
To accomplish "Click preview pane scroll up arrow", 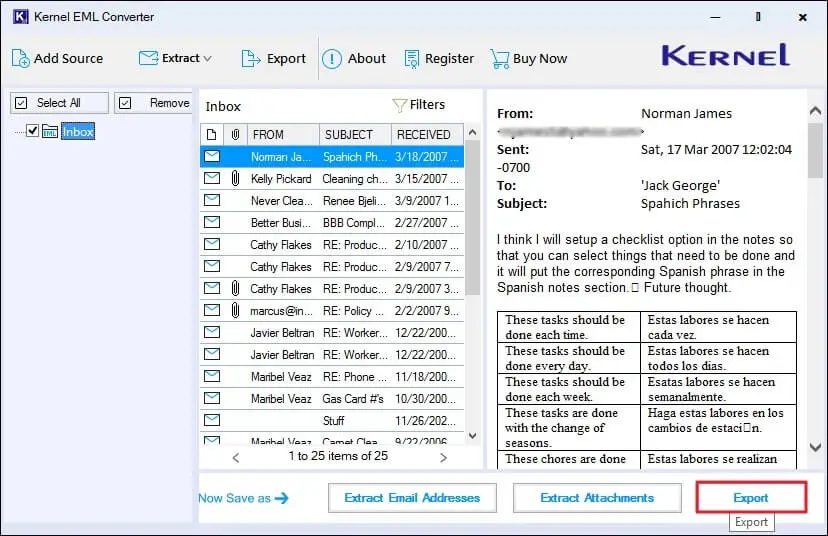I will pos(815,111).
